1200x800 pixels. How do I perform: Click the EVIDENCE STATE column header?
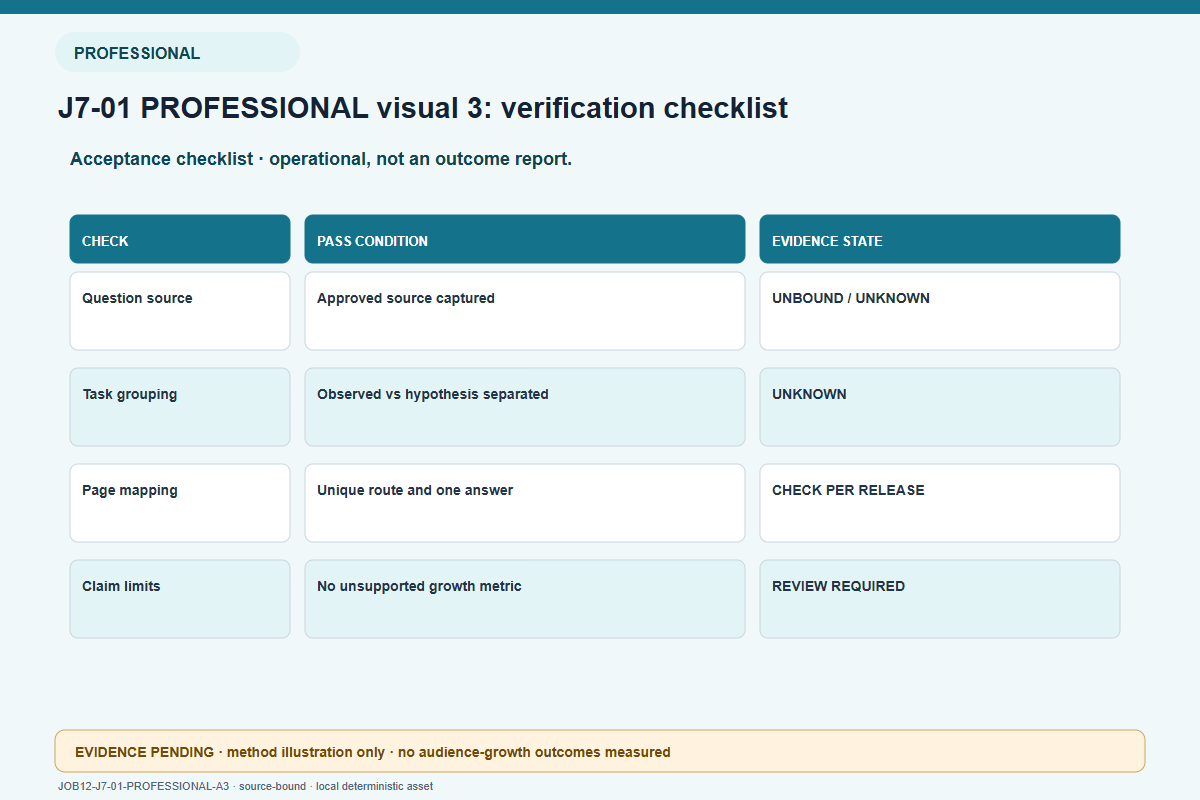(940, 240)
